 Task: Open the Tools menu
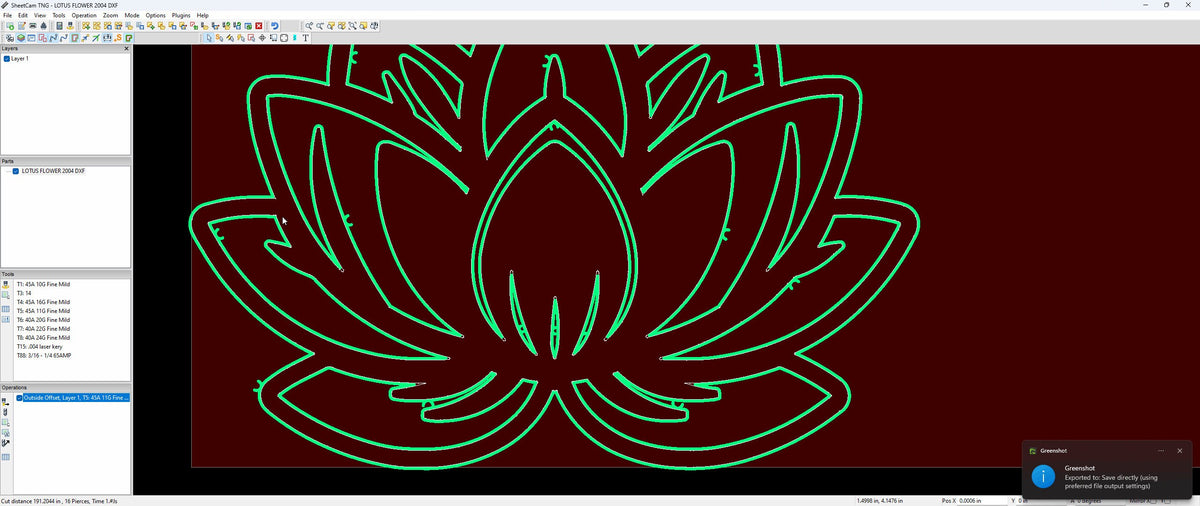(x=59, y=16)
